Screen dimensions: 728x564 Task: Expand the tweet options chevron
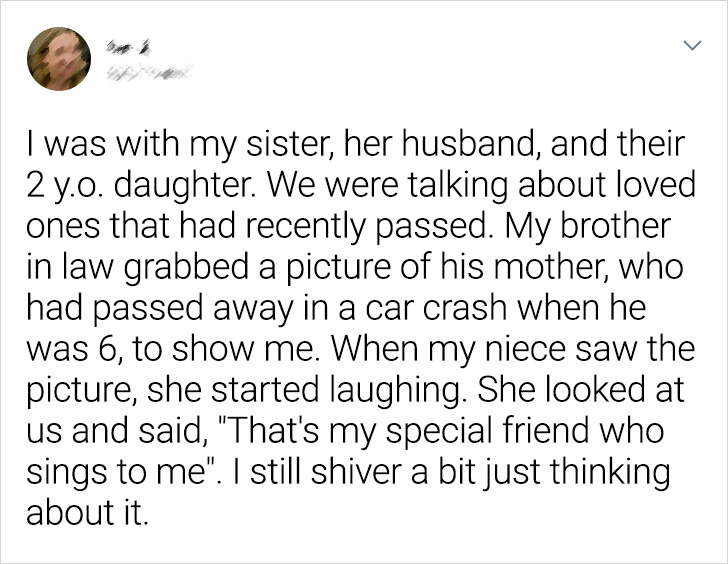click(x=692, y=45)
